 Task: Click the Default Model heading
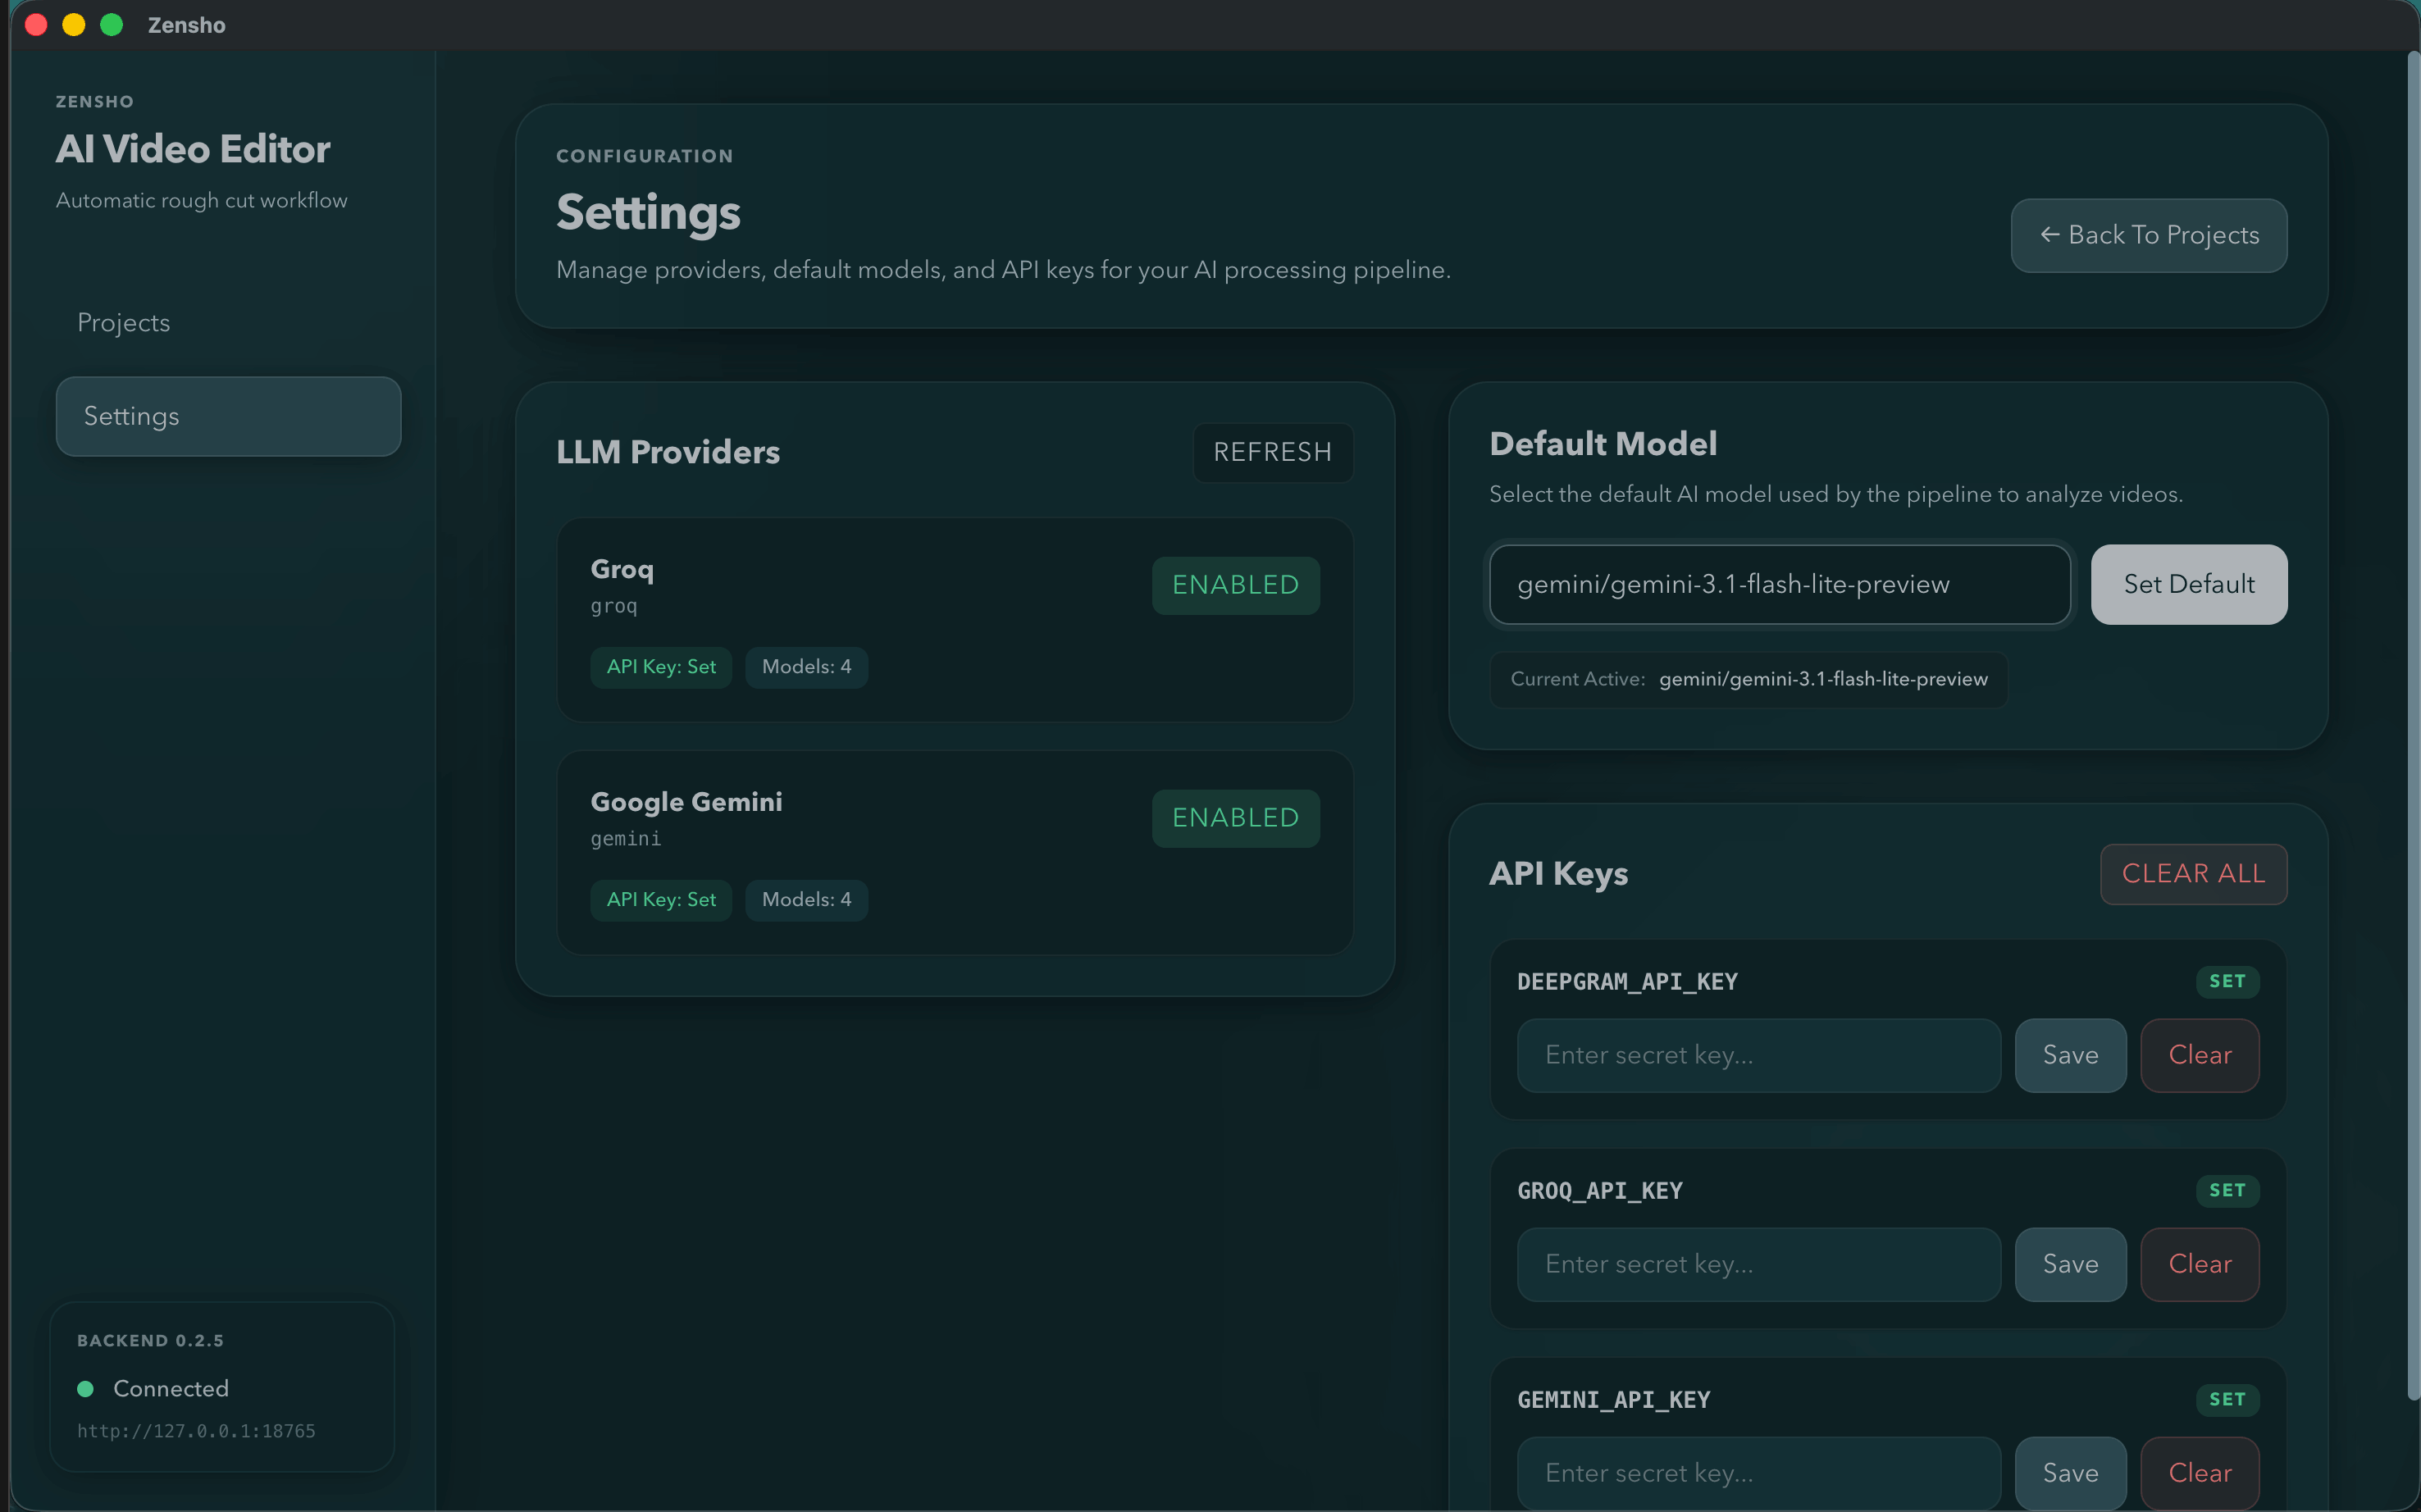(x=1603, y=444)
